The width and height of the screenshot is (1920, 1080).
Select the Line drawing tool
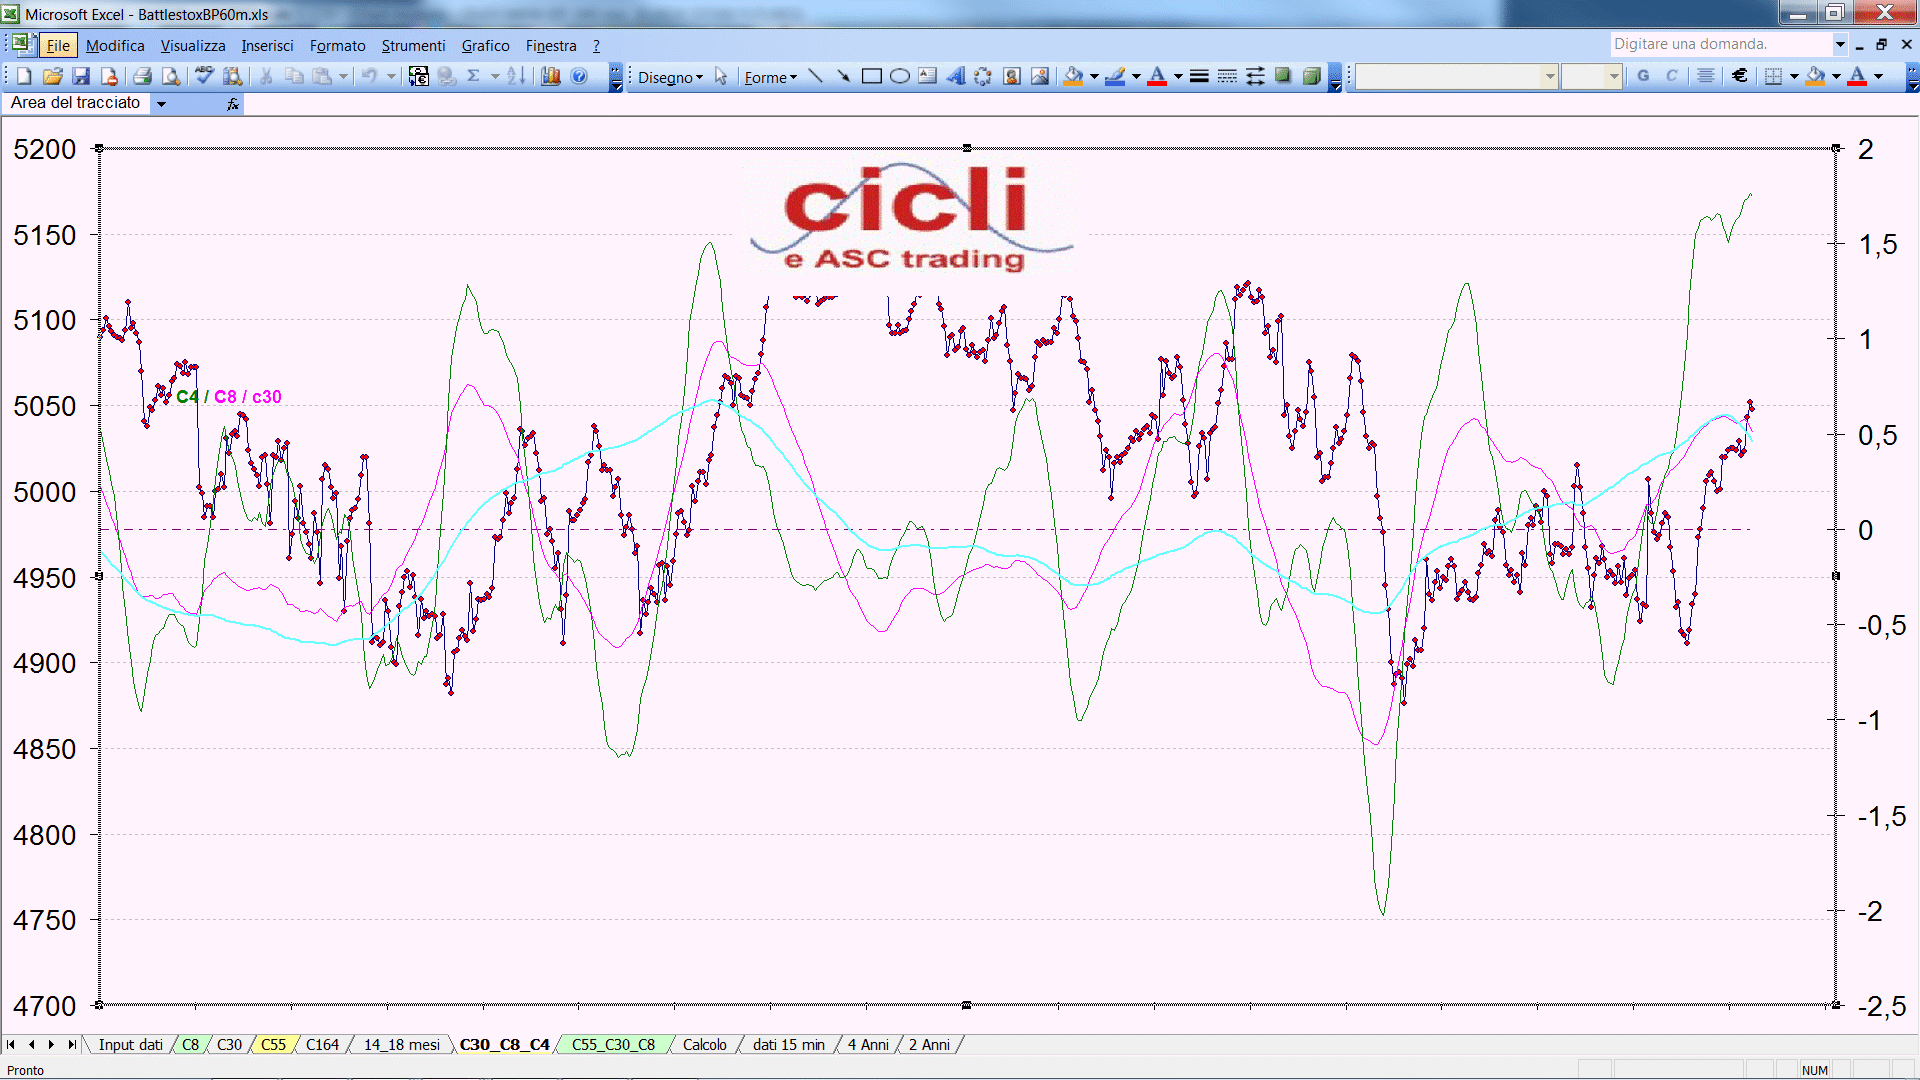815,76
